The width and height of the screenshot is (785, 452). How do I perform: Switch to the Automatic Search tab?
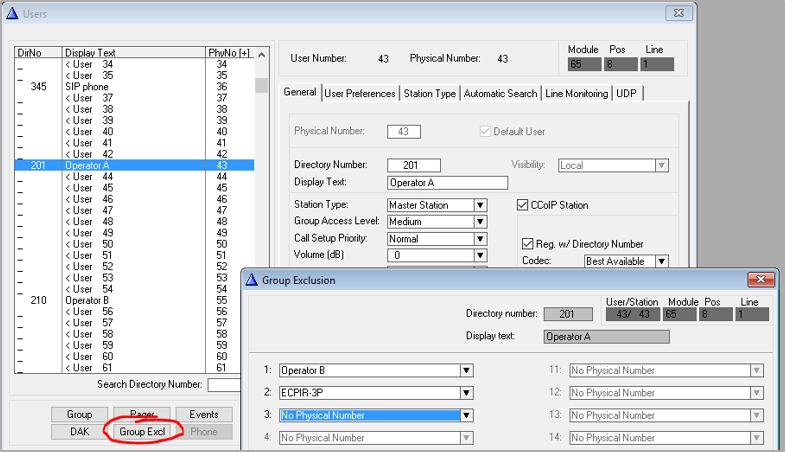(500, 94)
